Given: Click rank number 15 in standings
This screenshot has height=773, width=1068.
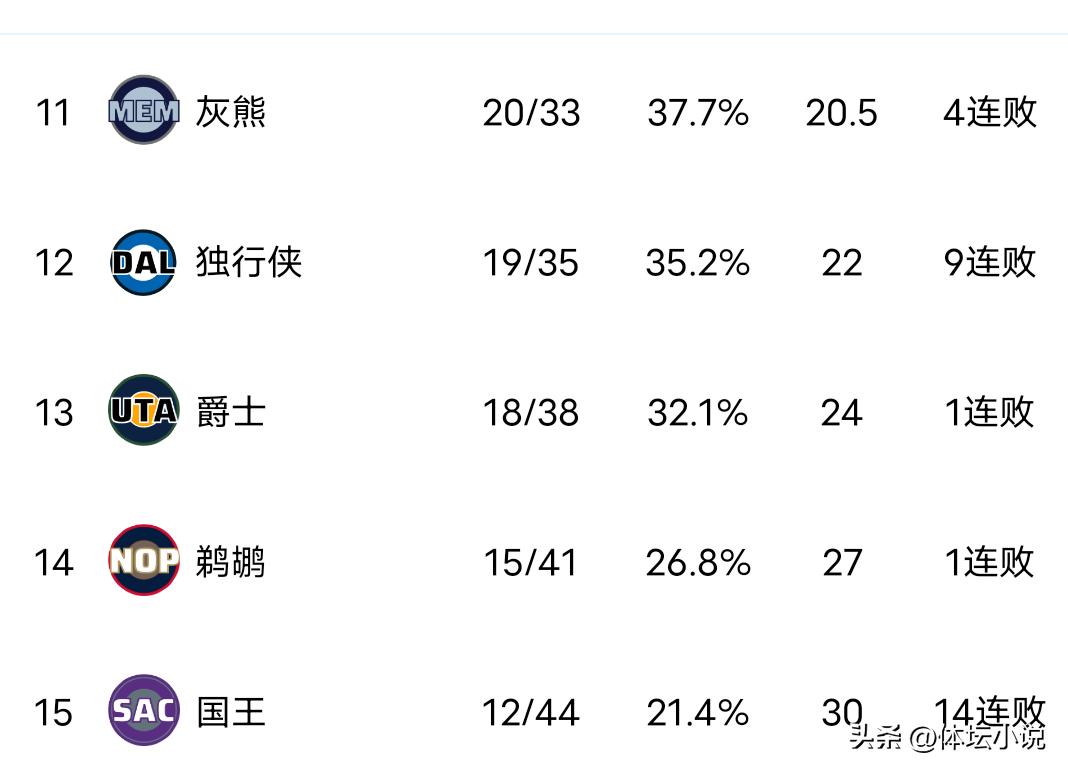Looking at the screenshot, I should (54, 712).
